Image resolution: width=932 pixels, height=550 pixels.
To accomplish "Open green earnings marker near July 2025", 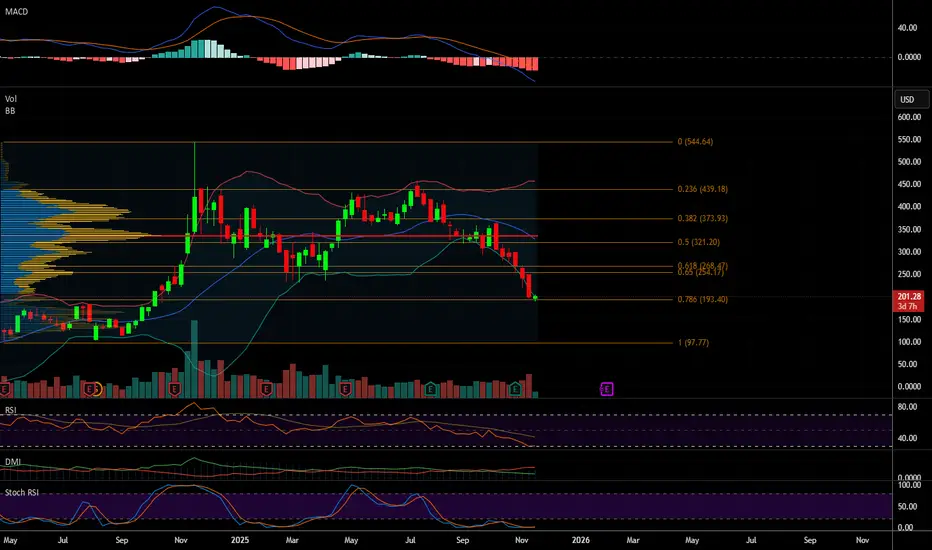I will (430, 389).
